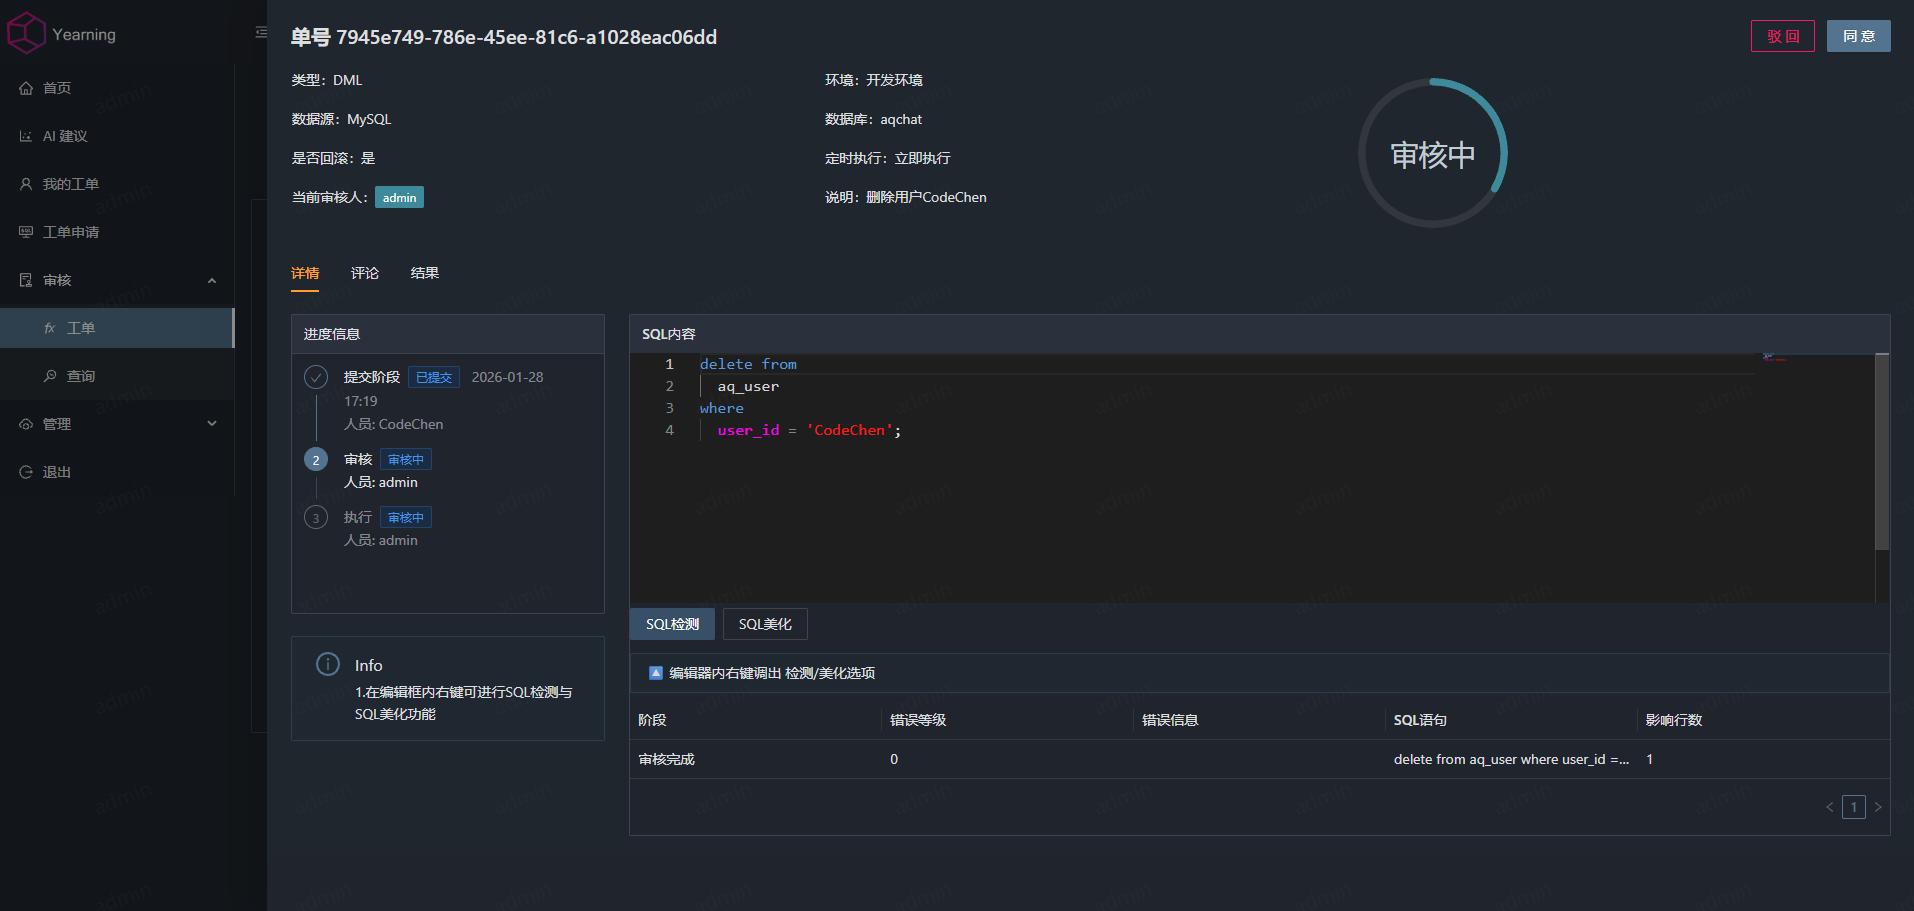Viewport: 1914px width, 911px height.
Task: Click the 错误信息 column header
Action: (1170, 720)
